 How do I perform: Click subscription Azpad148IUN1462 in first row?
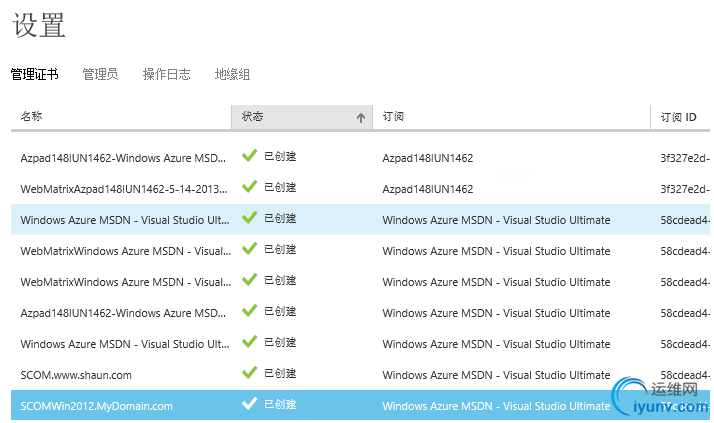427,158
